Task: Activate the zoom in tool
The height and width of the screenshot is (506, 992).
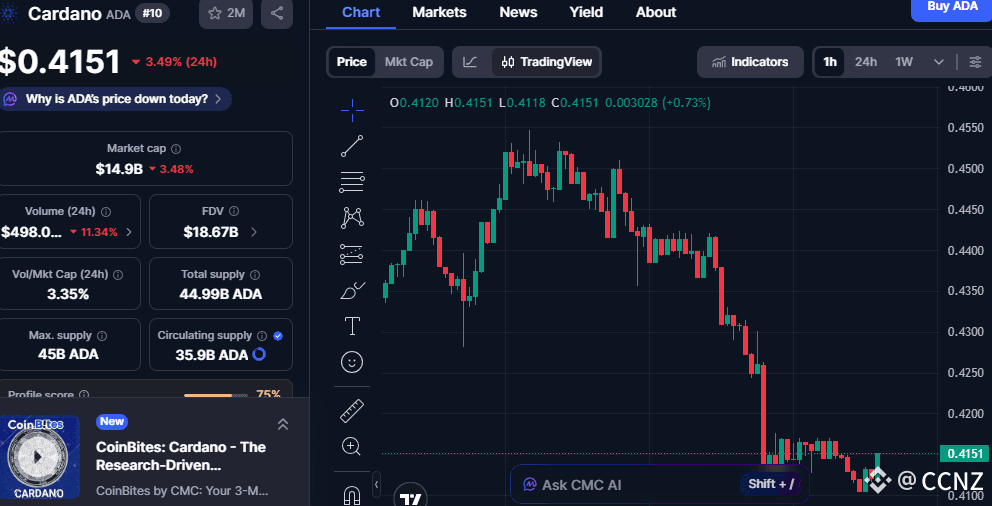Action: (352, 447)
